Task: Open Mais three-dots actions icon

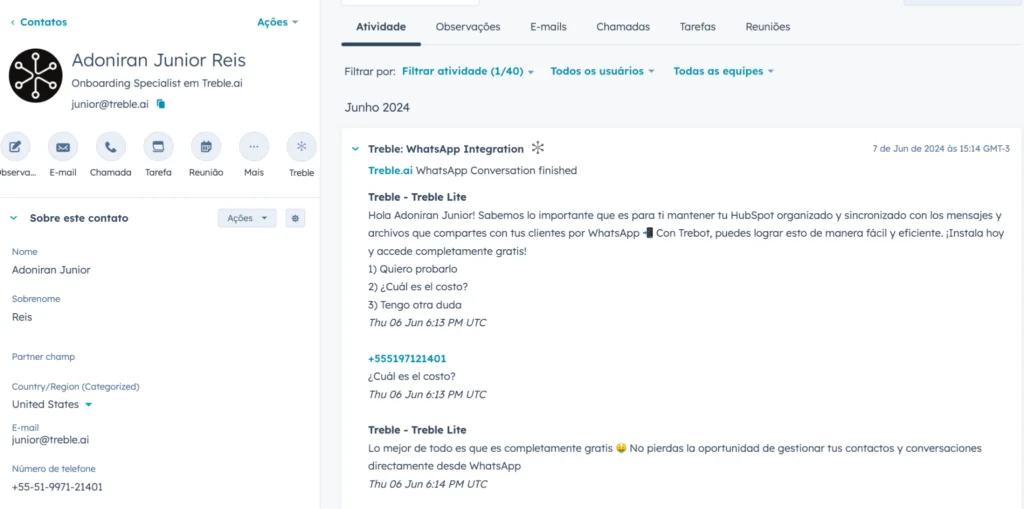Action: pyautogui.click(x=254, y=147)
